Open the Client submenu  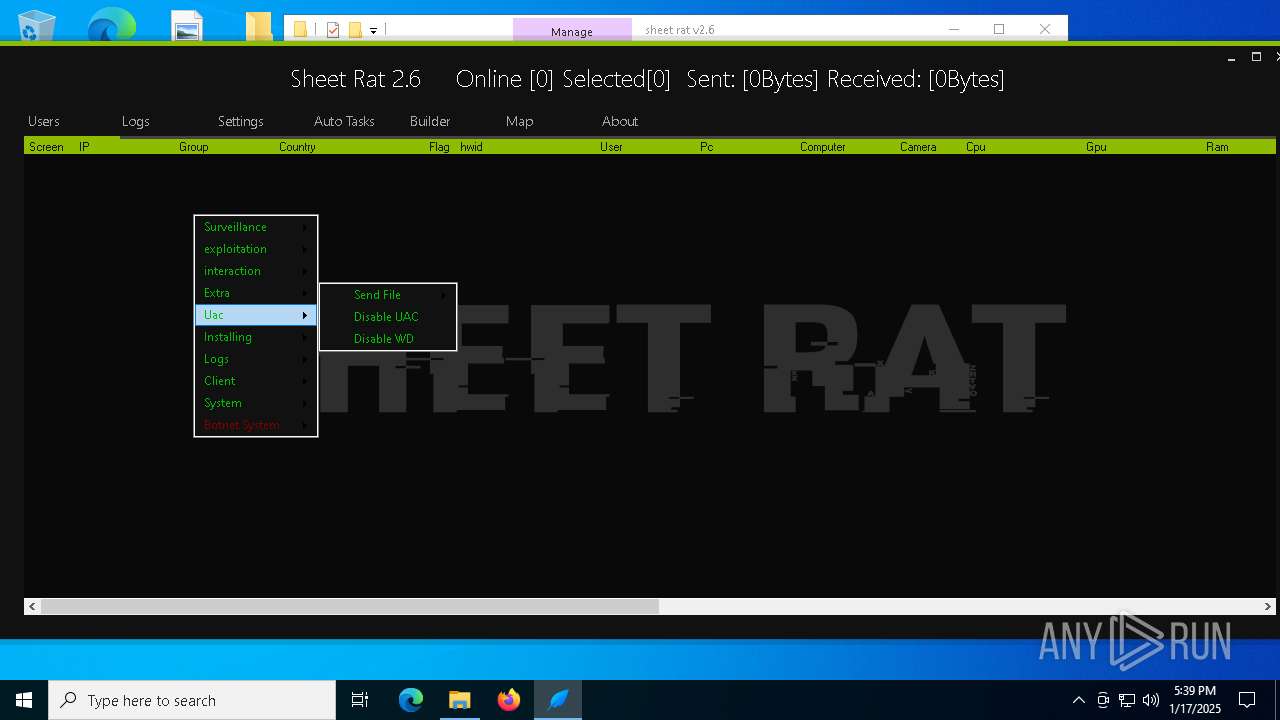coord(256,381)
